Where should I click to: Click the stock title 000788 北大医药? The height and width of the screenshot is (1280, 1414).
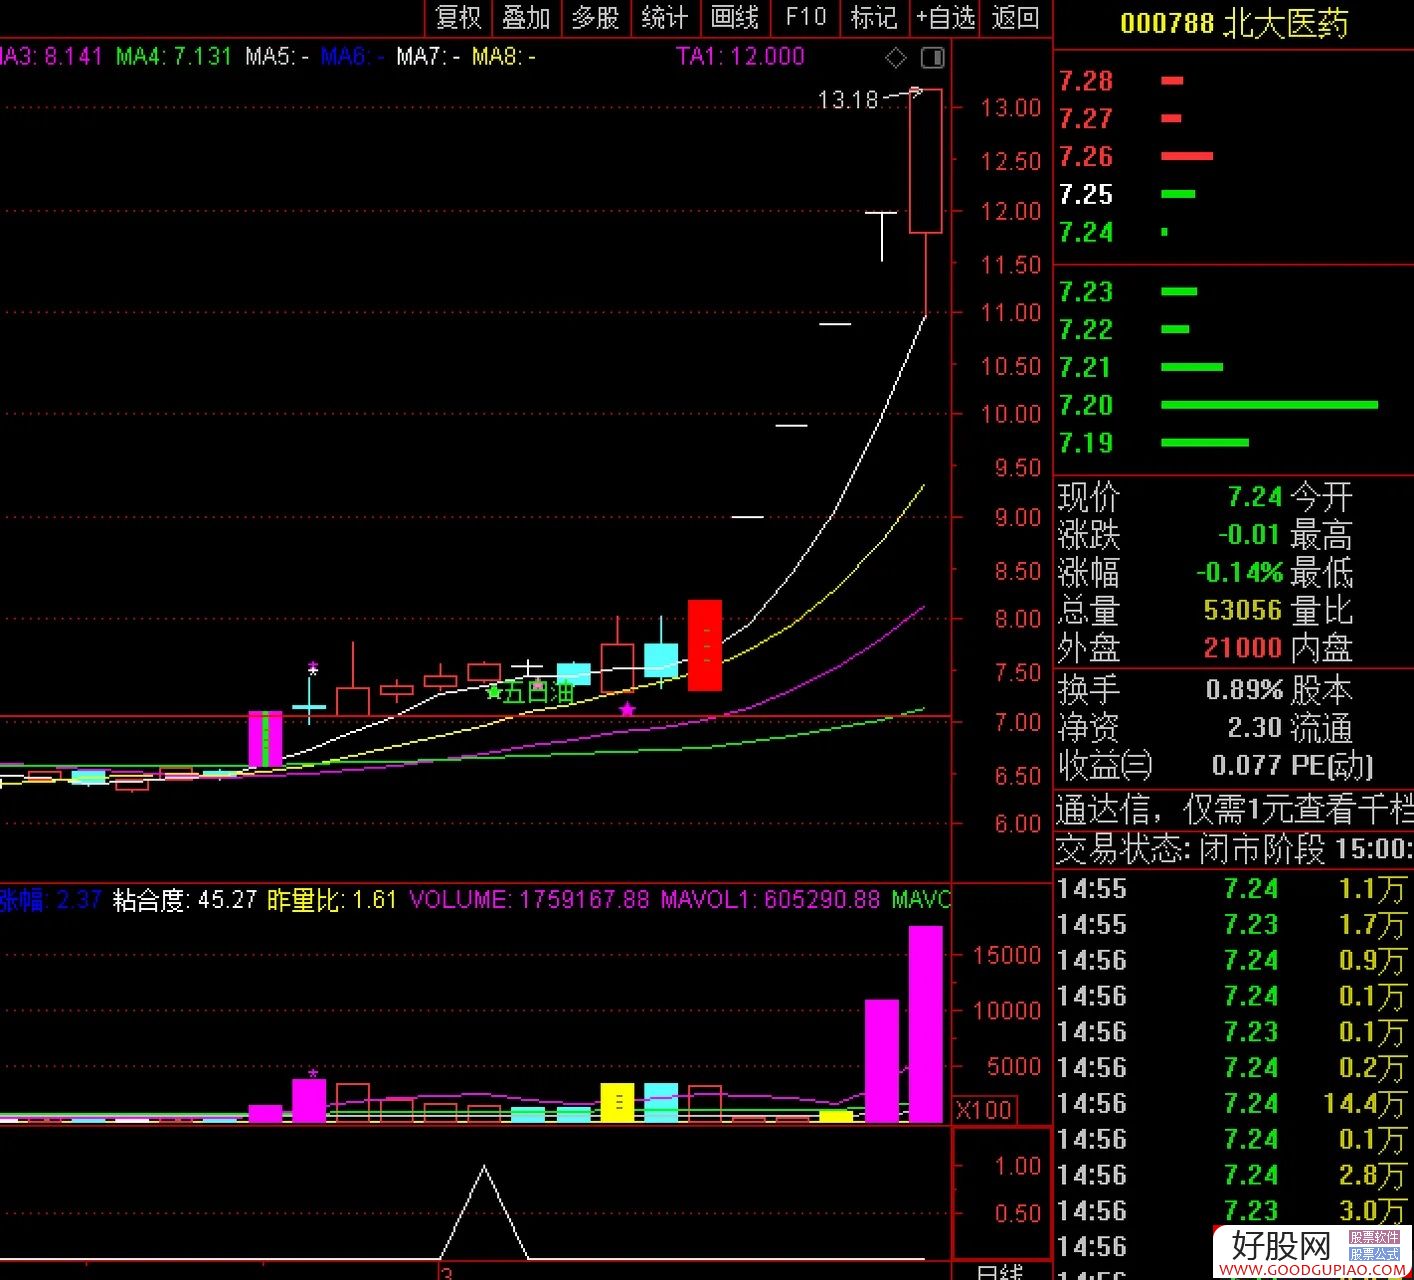(1234, 23)
